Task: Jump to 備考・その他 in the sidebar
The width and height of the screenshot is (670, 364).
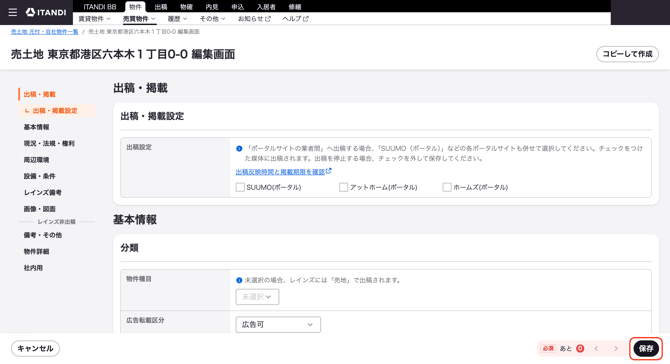Action: point(43,235)
